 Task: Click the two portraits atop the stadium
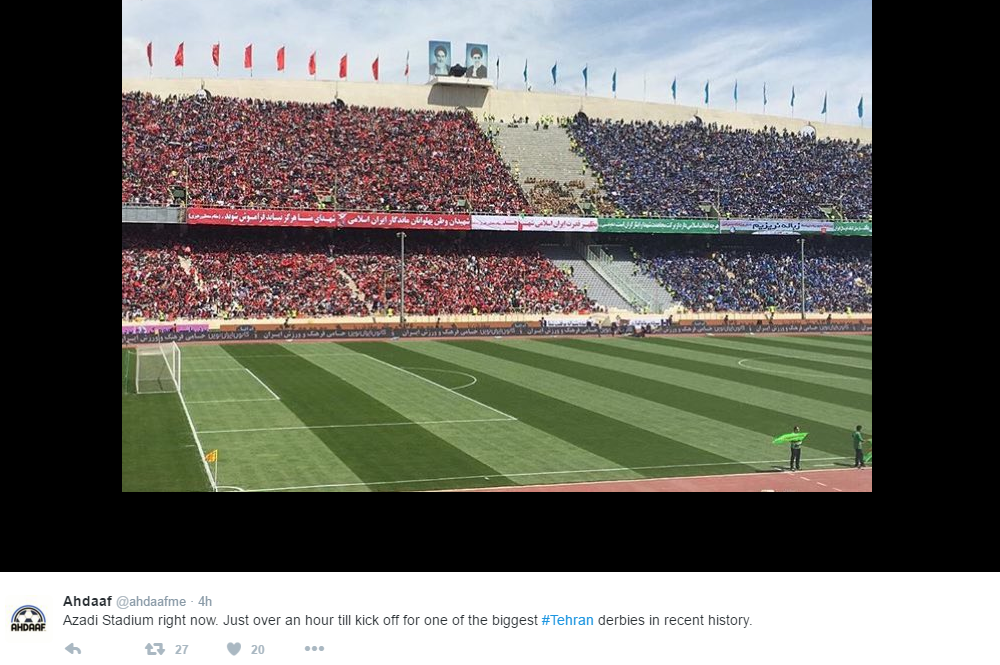coord(459,60)
